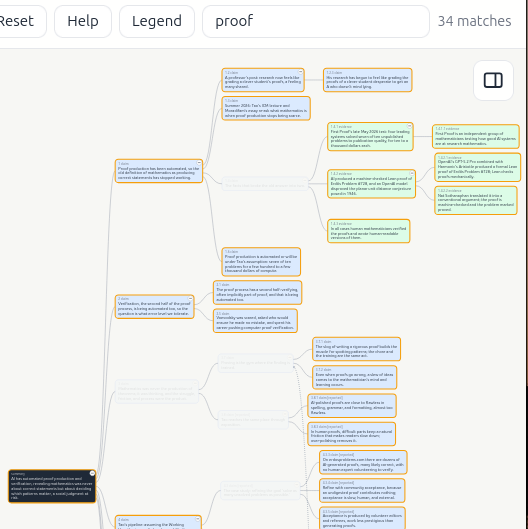528x529 pixels.
Task: Select evidence 'Nat Sothanaphan translated it'
Action: click(476, 200)
